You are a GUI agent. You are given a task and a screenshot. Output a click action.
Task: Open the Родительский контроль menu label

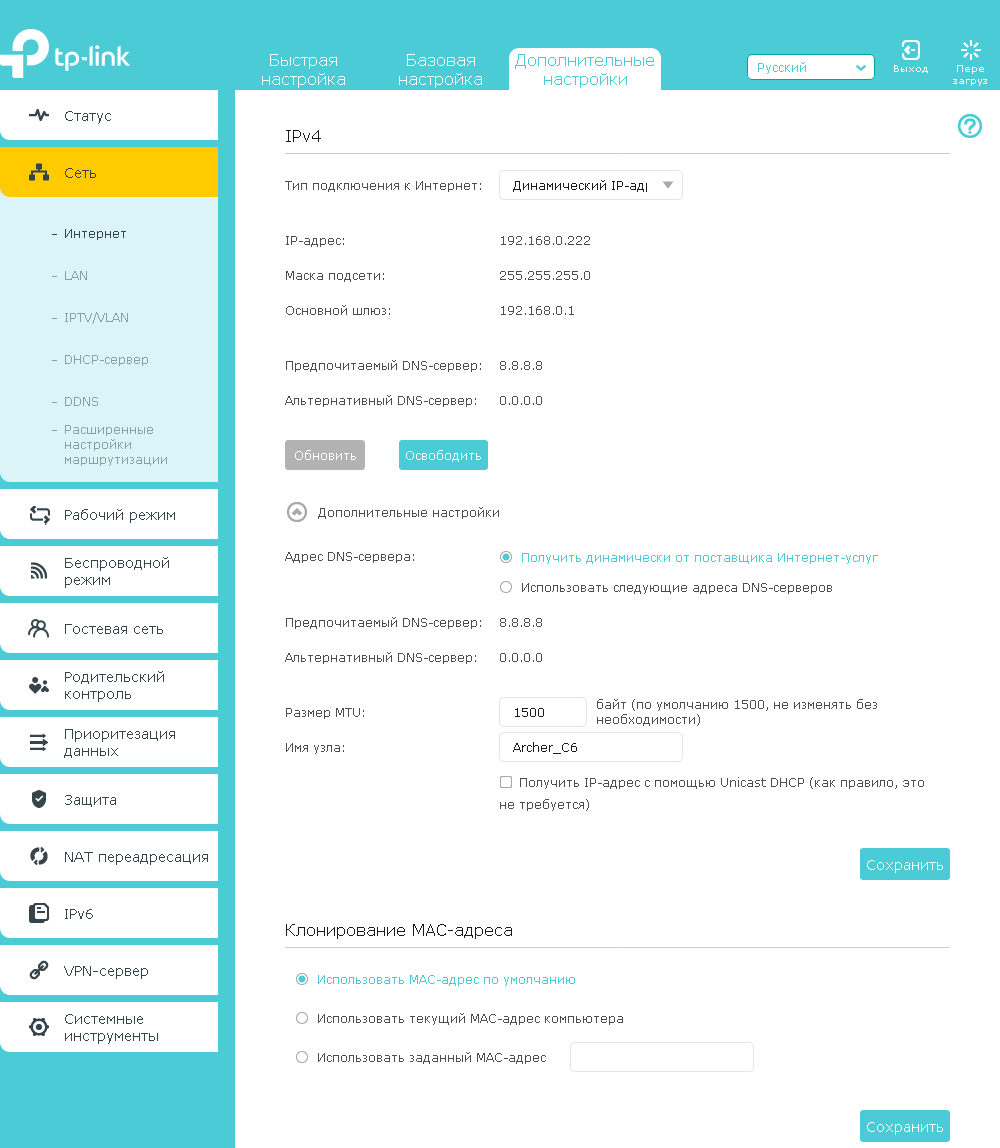tap(114, 685)
